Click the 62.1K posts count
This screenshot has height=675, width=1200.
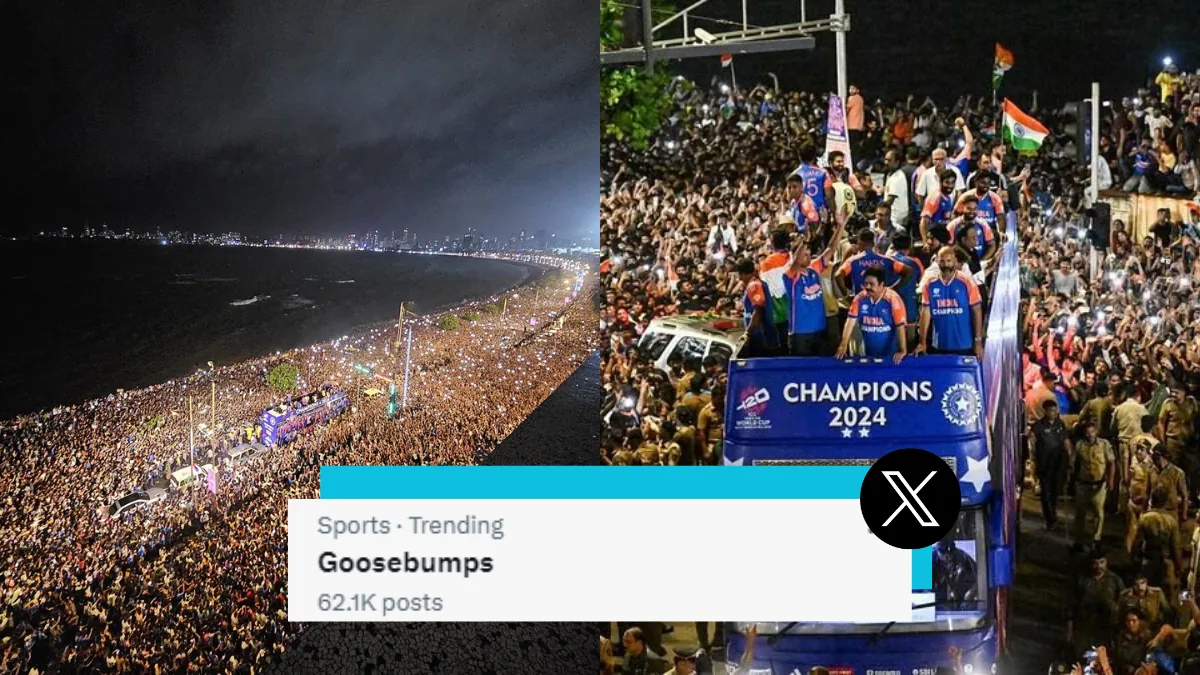coord(380,603)
